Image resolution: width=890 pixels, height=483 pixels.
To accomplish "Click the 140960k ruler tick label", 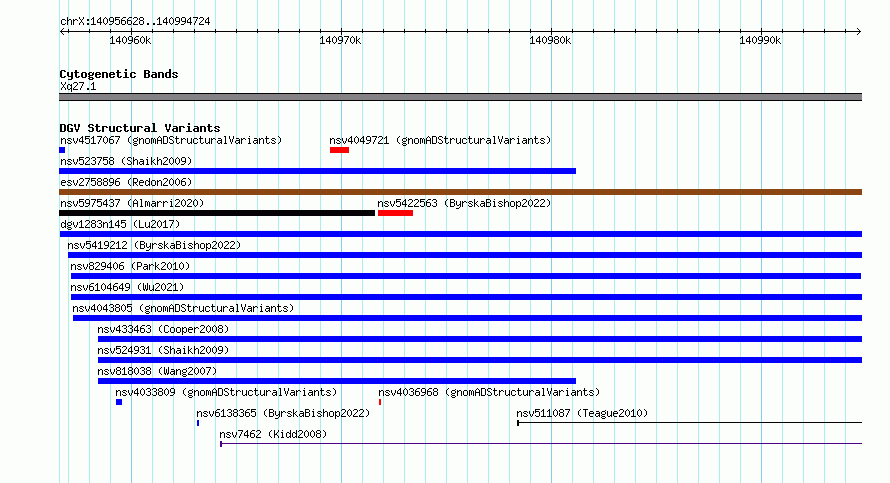I will click(130, 40).
